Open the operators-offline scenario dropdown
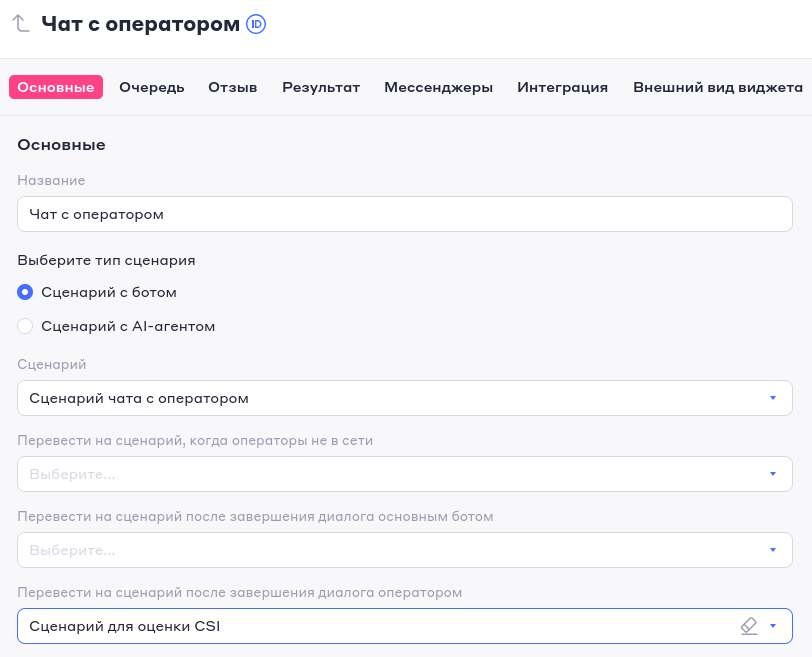The height and width of the screenshot is (657, 812). (x=405, y=474)
